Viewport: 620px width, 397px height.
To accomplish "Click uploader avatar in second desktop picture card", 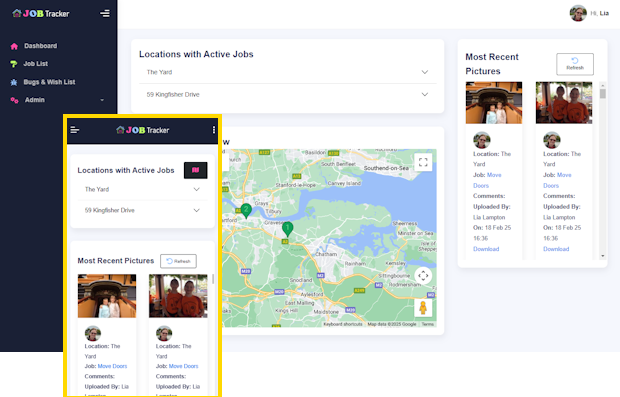I will click(x=552, y=140).
